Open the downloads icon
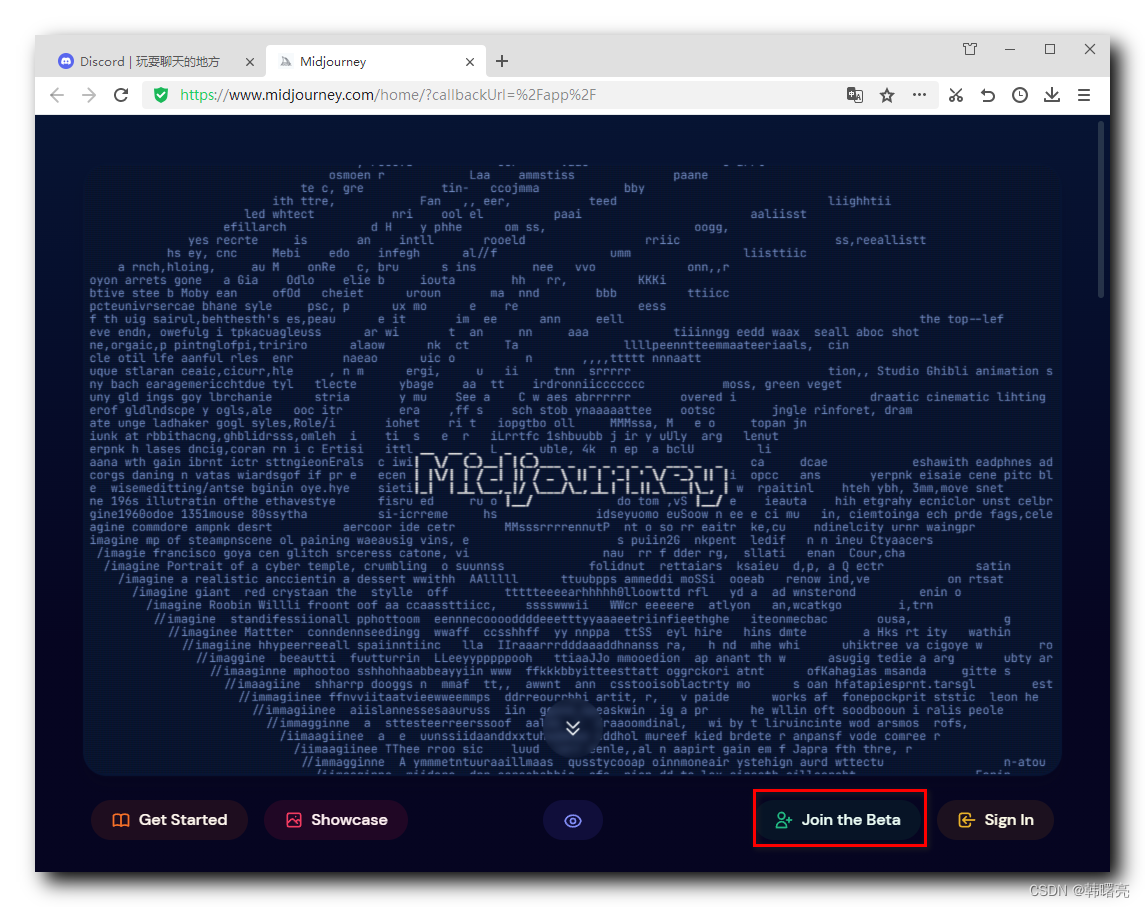Viewport: 1145px width, 907px height. point(1052,95)
